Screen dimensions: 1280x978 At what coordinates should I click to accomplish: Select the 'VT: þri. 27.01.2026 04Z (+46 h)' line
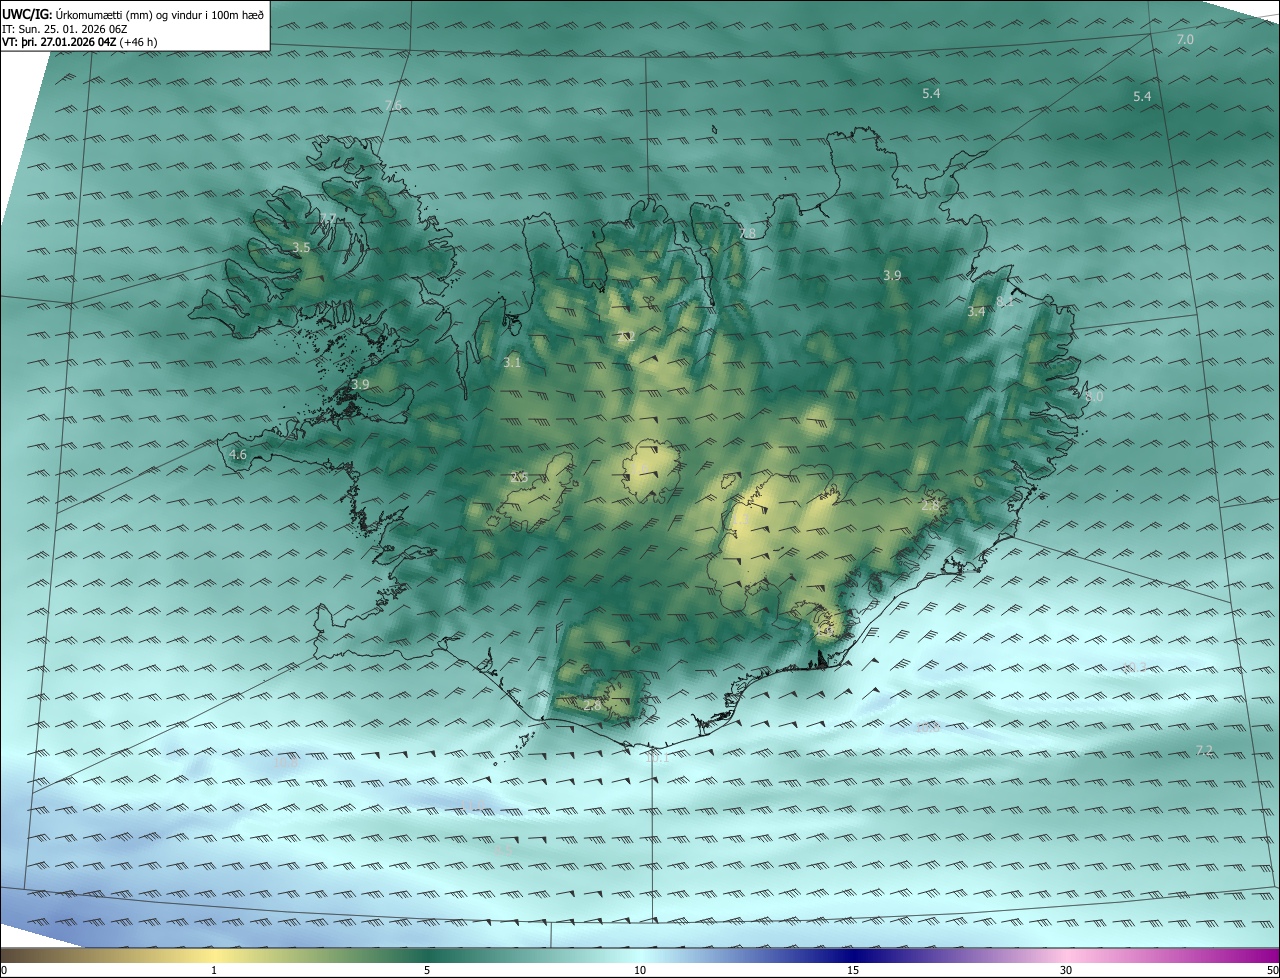[80, 42]
